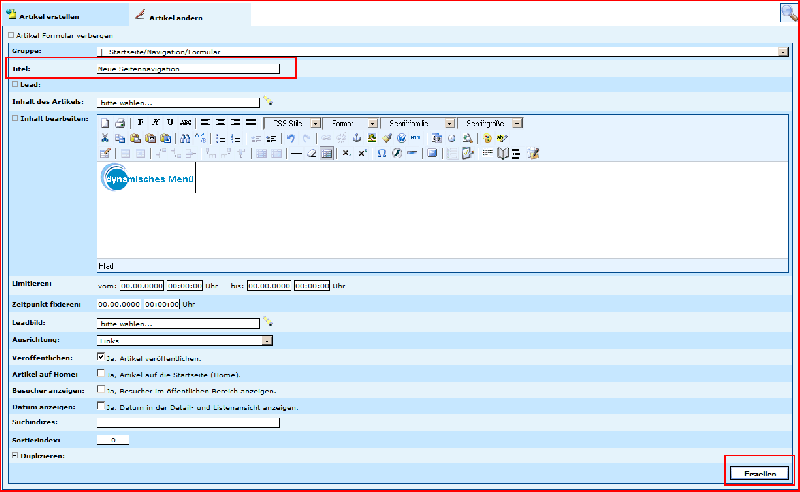800x492 pixels.
Task: Check the 'Datum anzeigen' checkbox
Action: [x=101, y=406]
